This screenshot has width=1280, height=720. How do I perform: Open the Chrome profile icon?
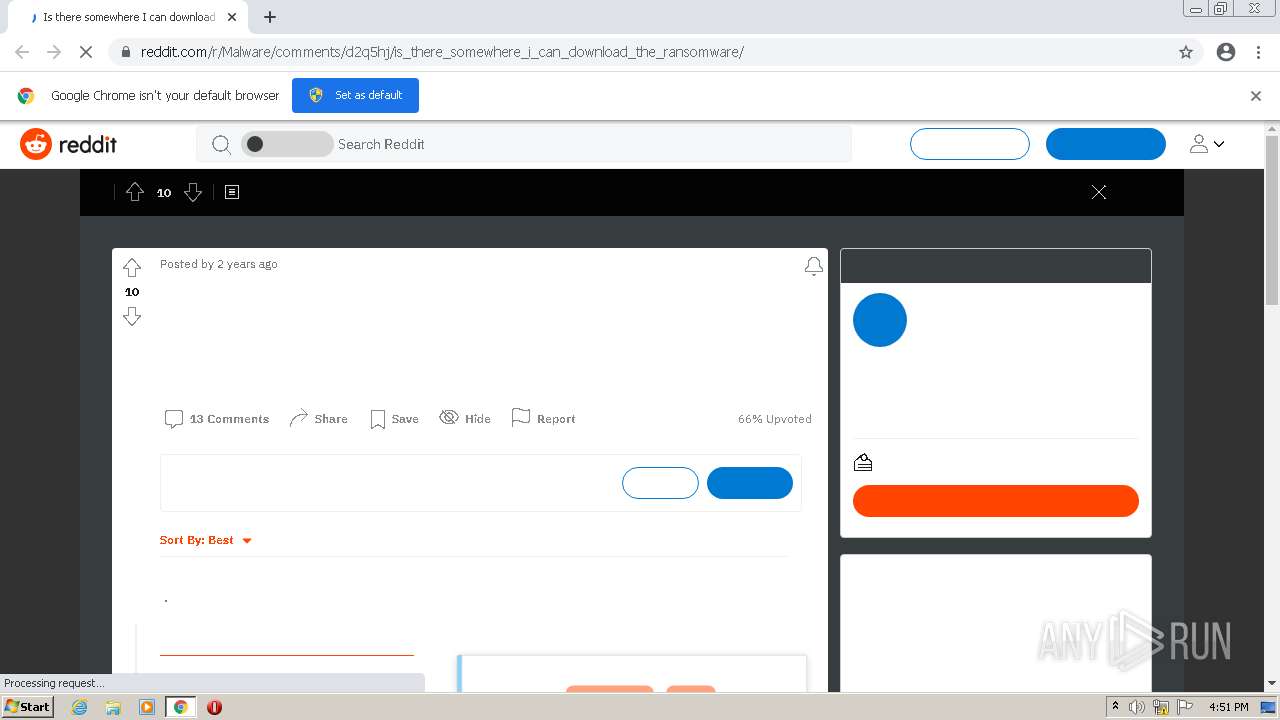pyautogui.click(x=1226, y=52)
